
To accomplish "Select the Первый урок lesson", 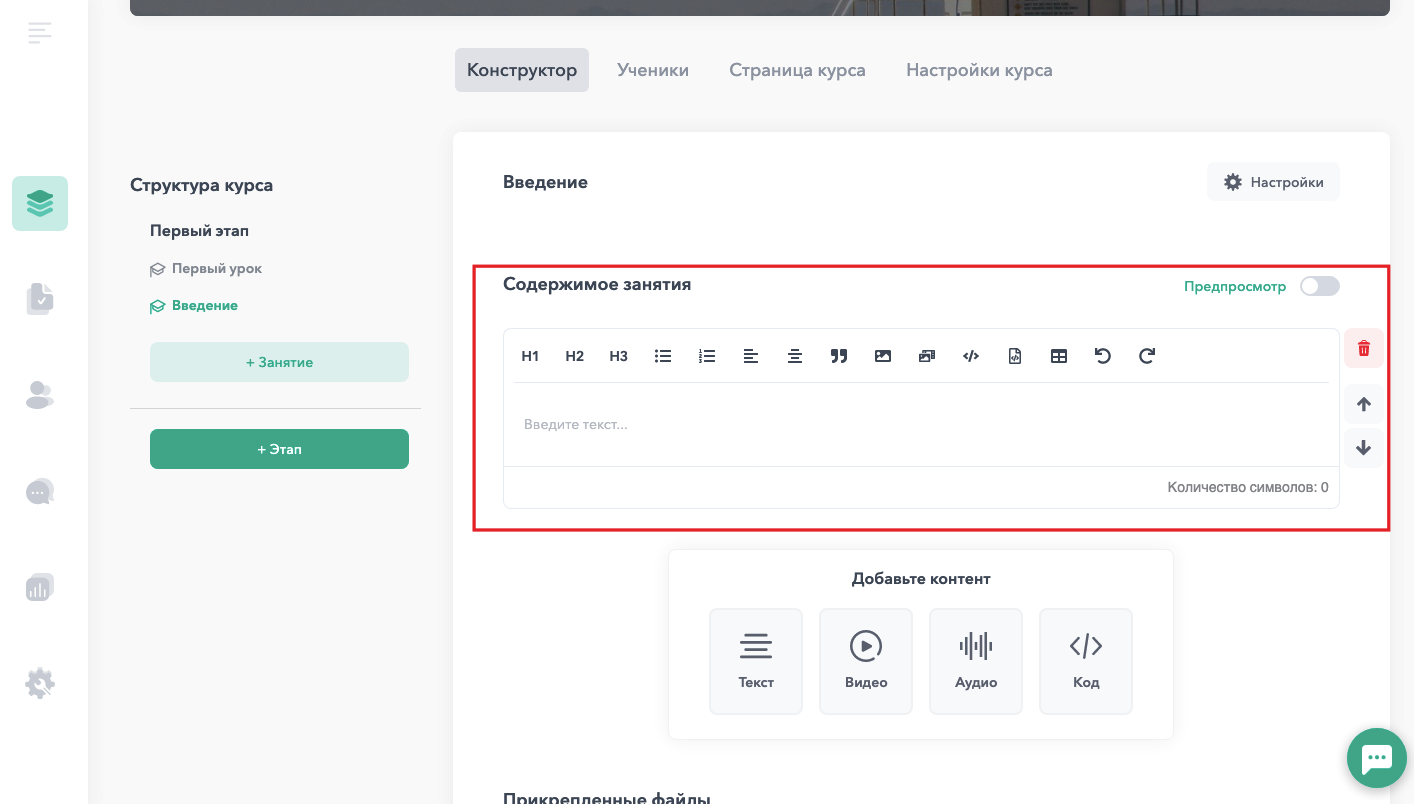I will coord(206,269).
